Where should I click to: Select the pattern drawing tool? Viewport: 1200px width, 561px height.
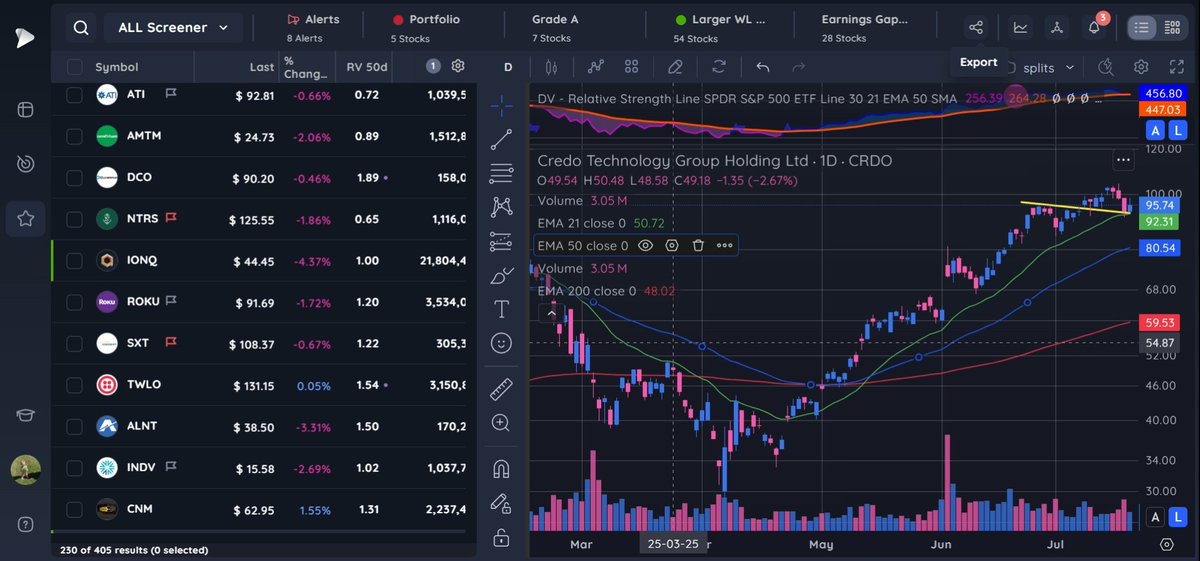(x=502, y=207)
